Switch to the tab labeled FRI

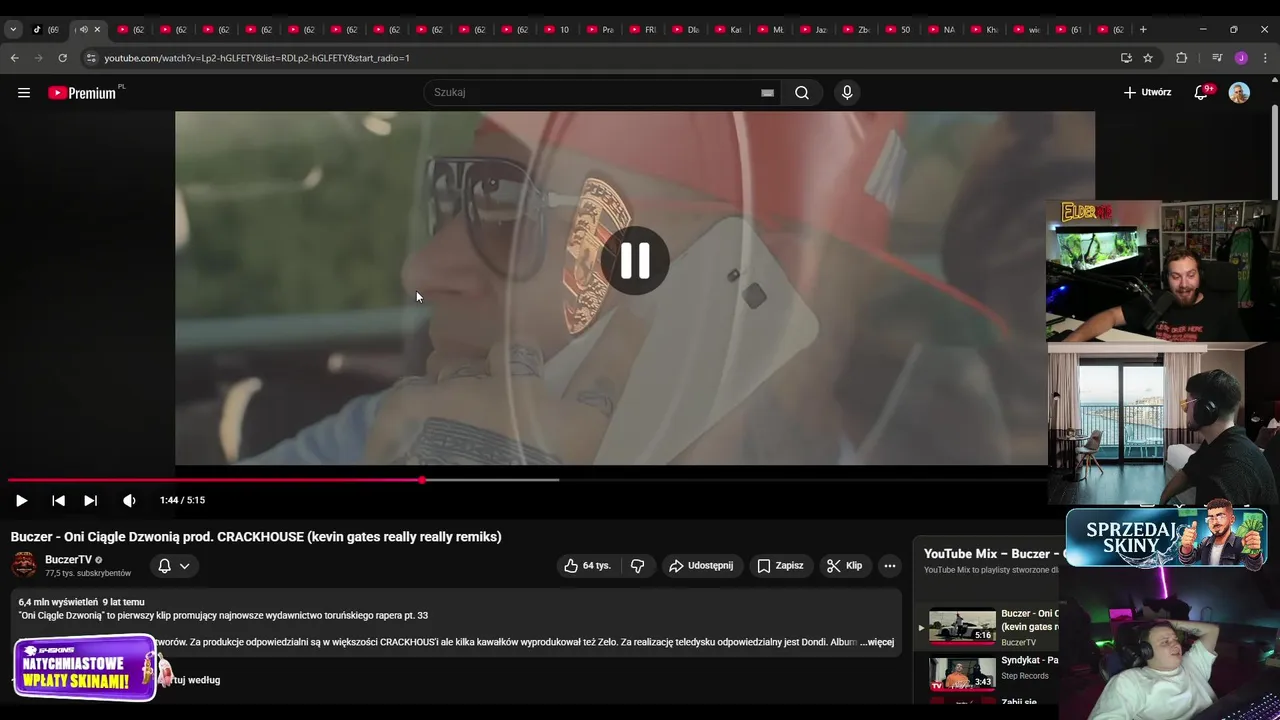(x=642, y=29)
